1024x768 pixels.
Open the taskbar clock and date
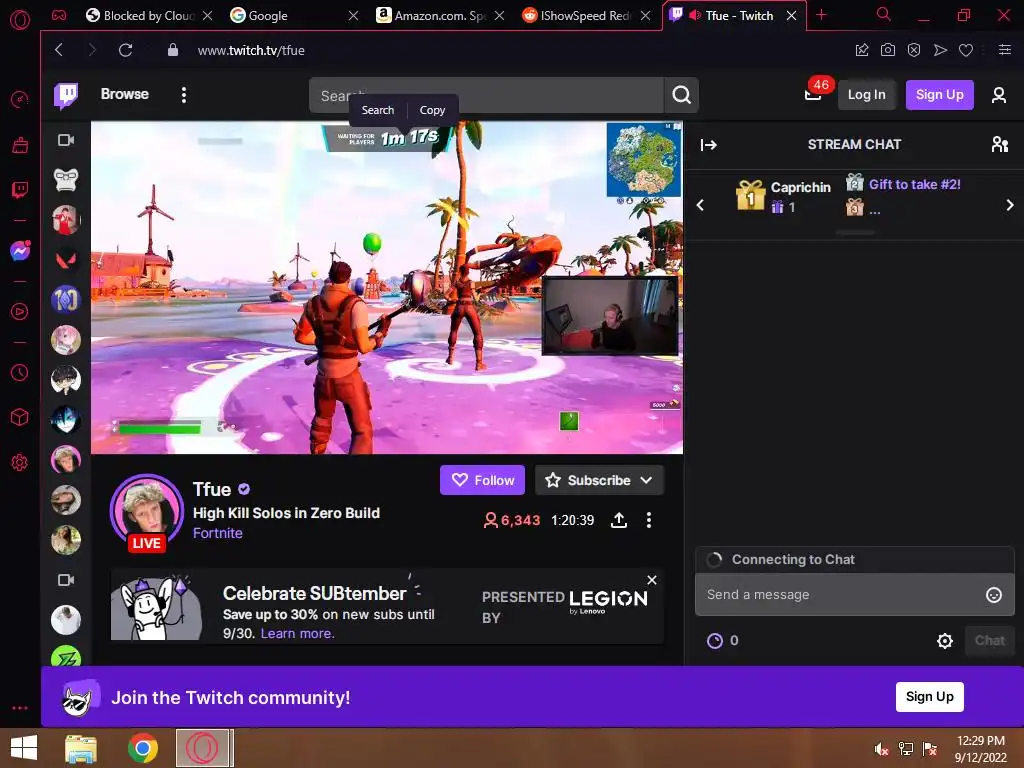click(x=981, y=749)
